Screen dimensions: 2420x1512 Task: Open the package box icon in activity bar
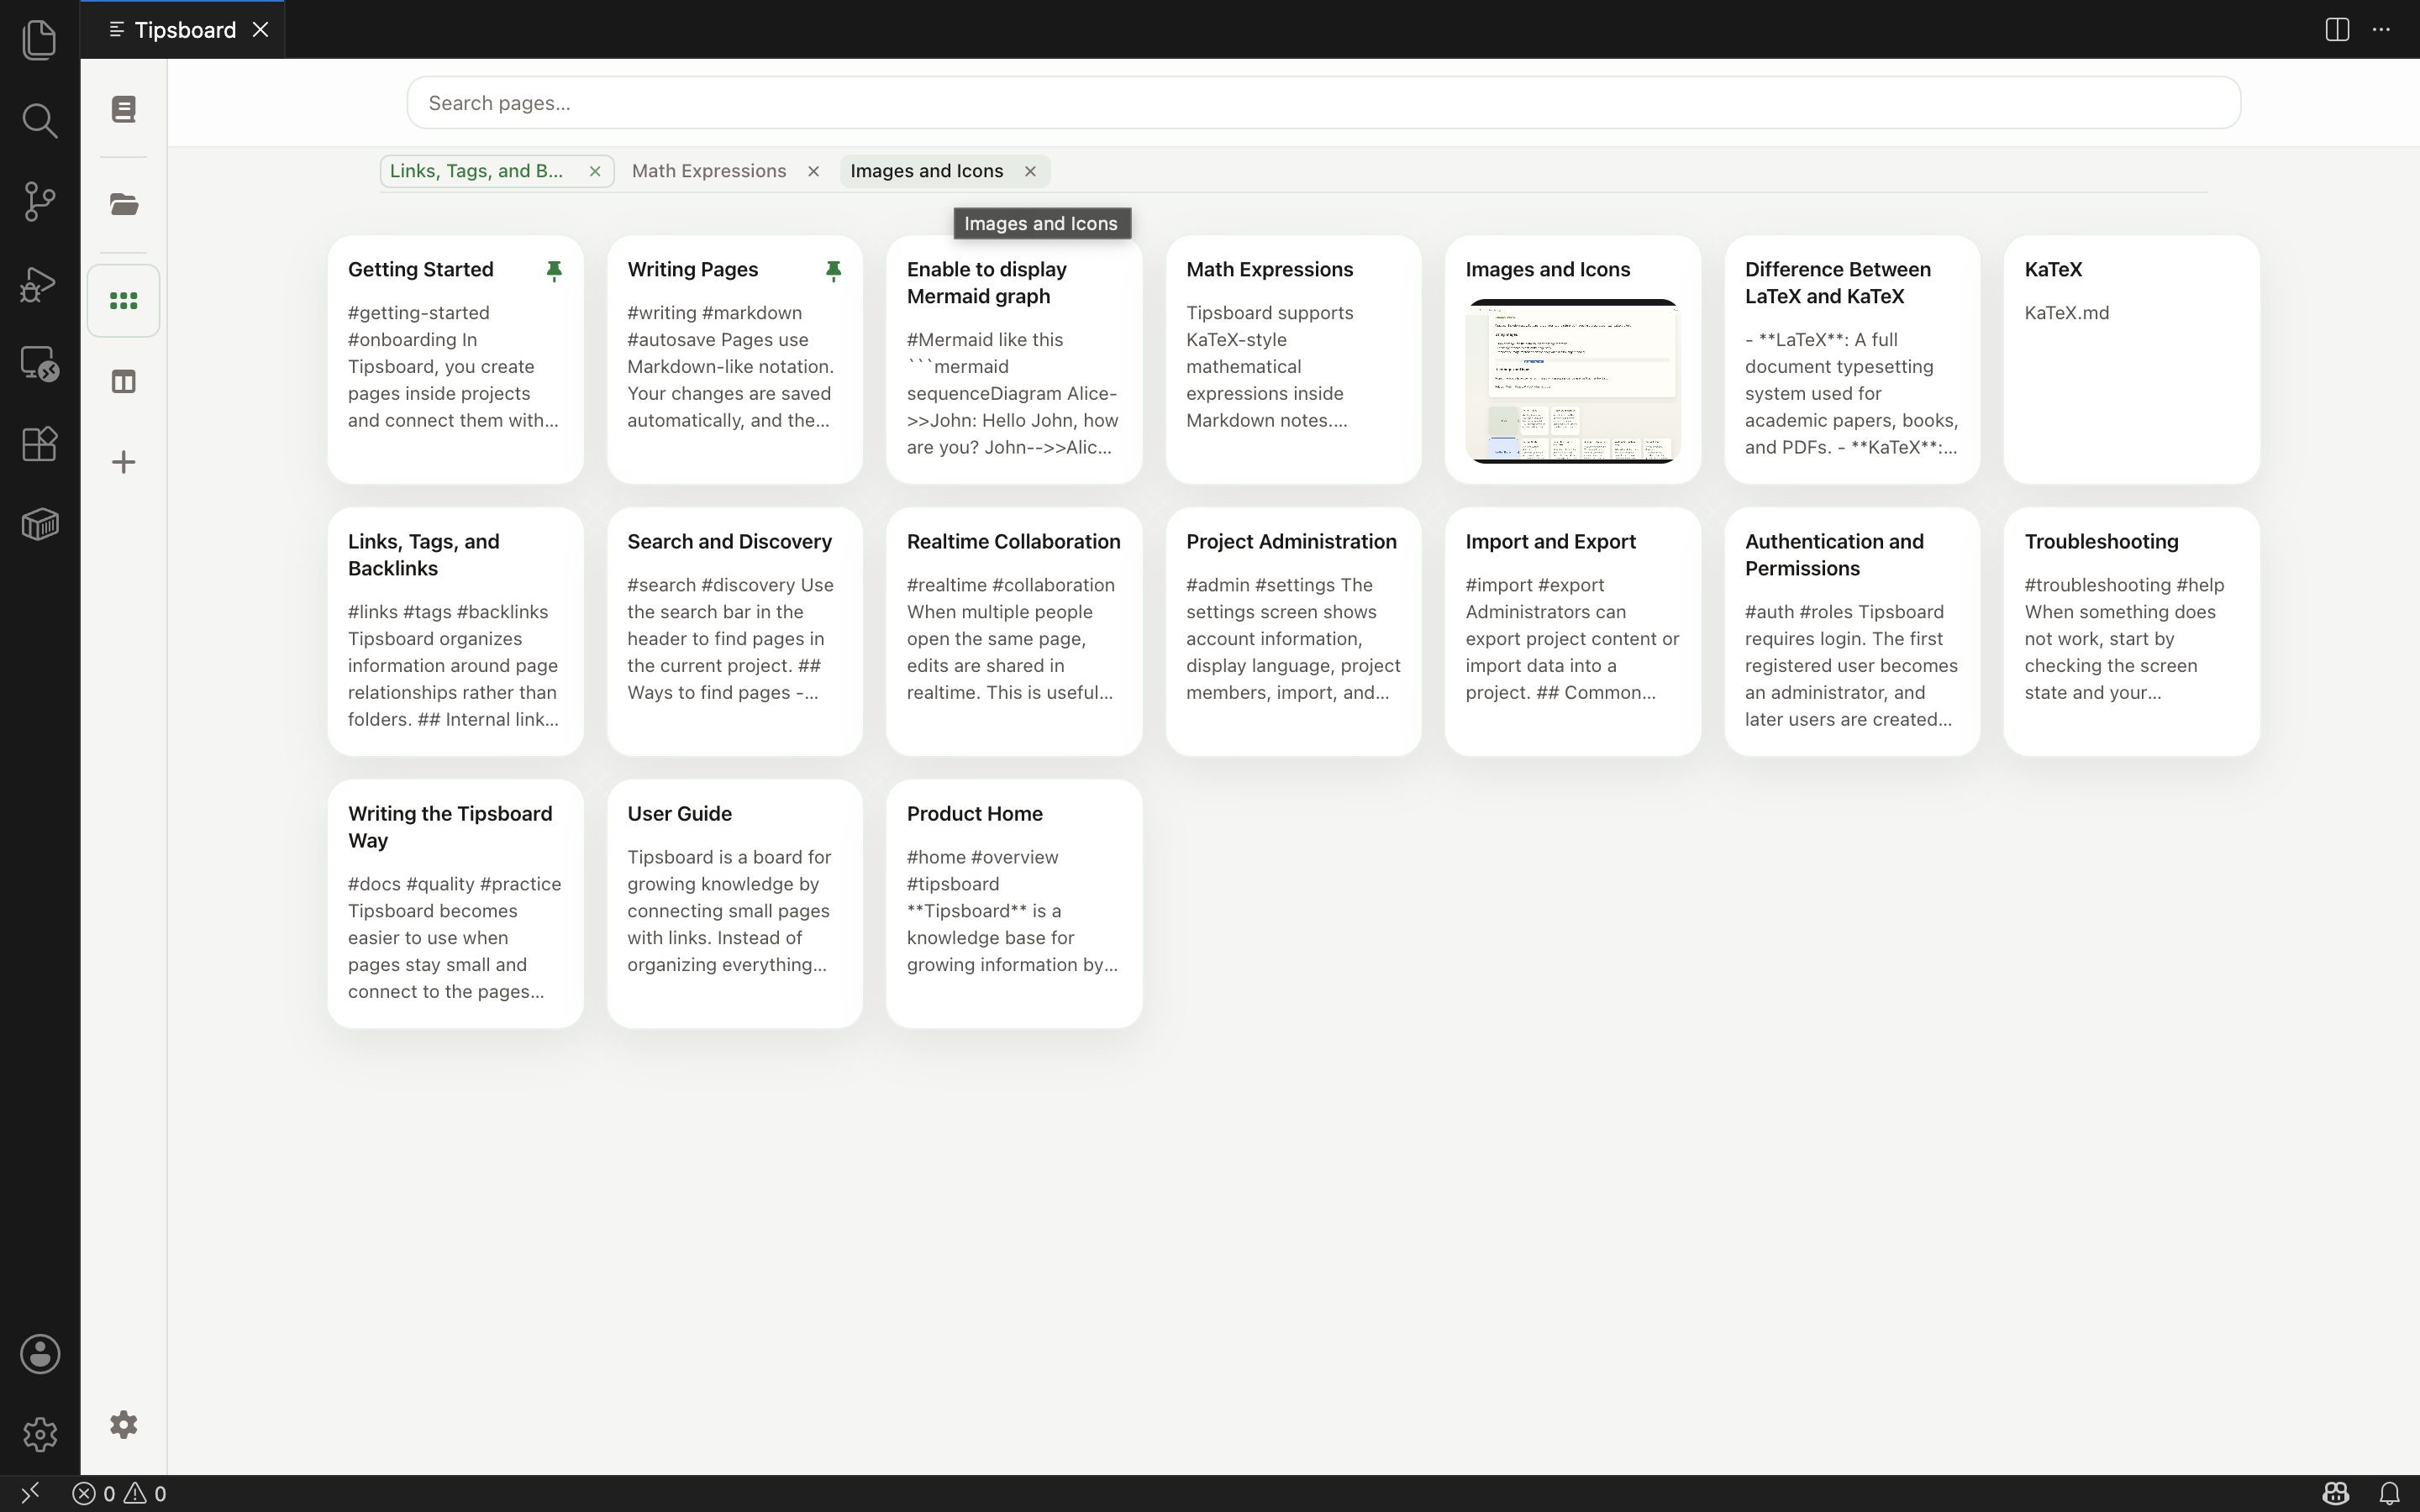(x=40, y=525)
